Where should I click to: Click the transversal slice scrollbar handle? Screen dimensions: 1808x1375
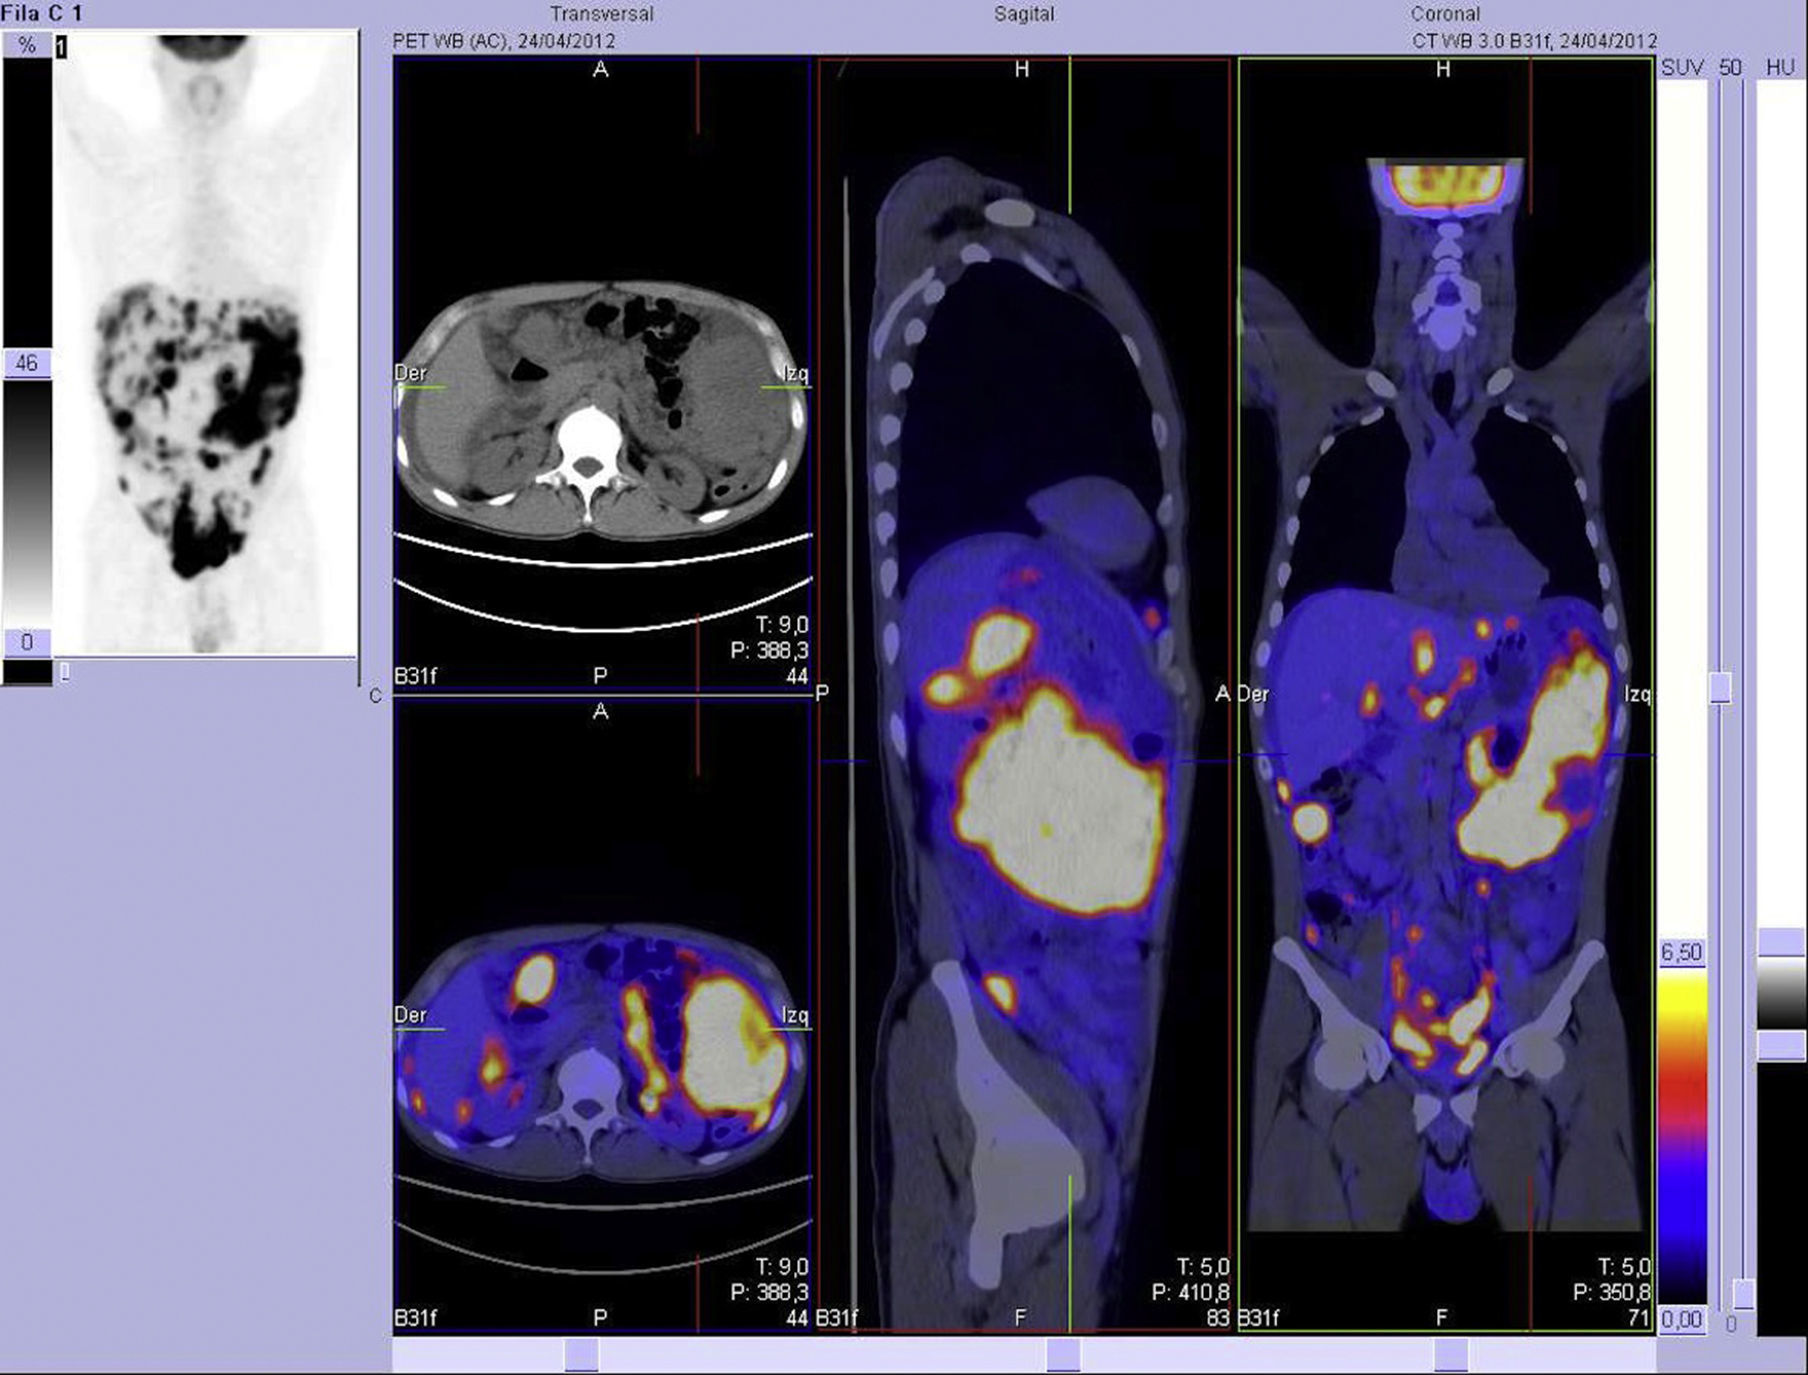581,1355
